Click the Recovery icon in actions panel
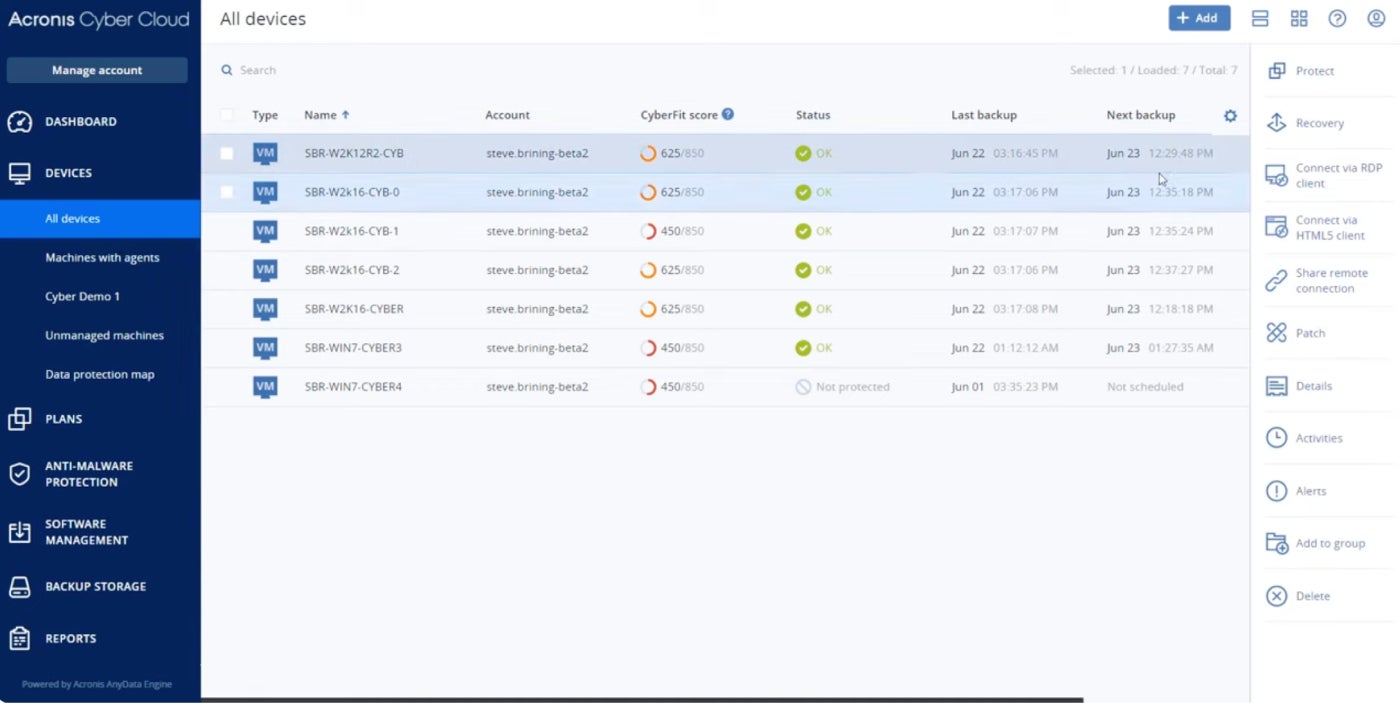This screenshot has width=1400, height=708. point(1277,123)
